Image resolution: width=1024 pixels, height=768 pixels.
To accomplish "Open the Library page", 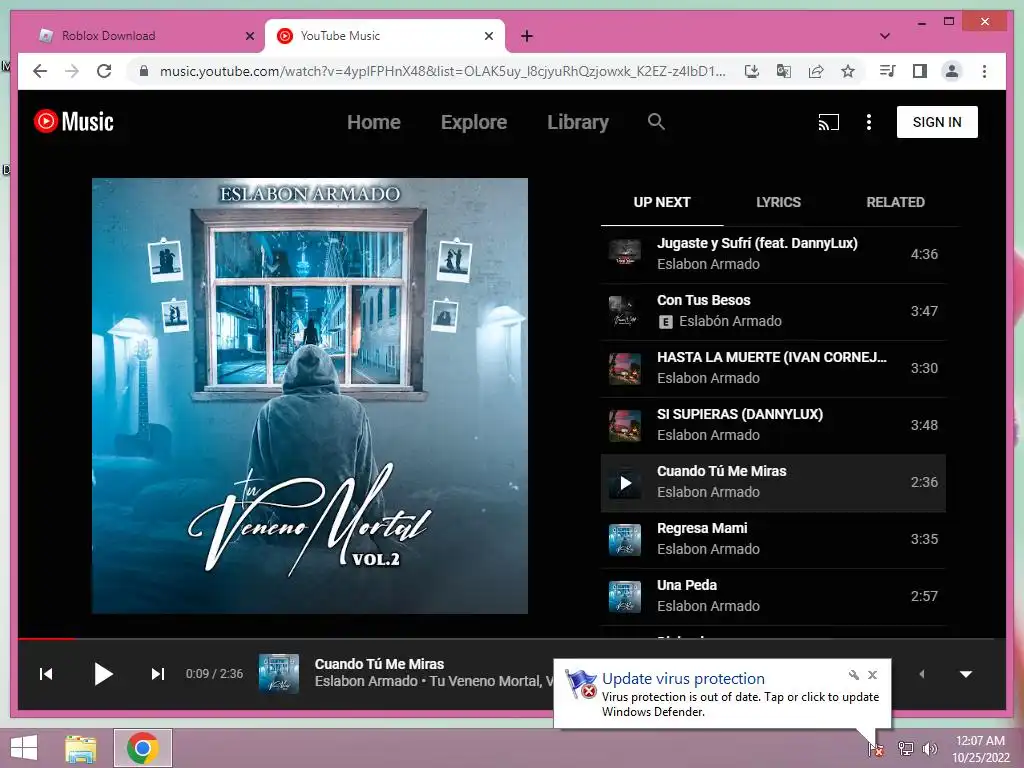I will click(578, 122).
